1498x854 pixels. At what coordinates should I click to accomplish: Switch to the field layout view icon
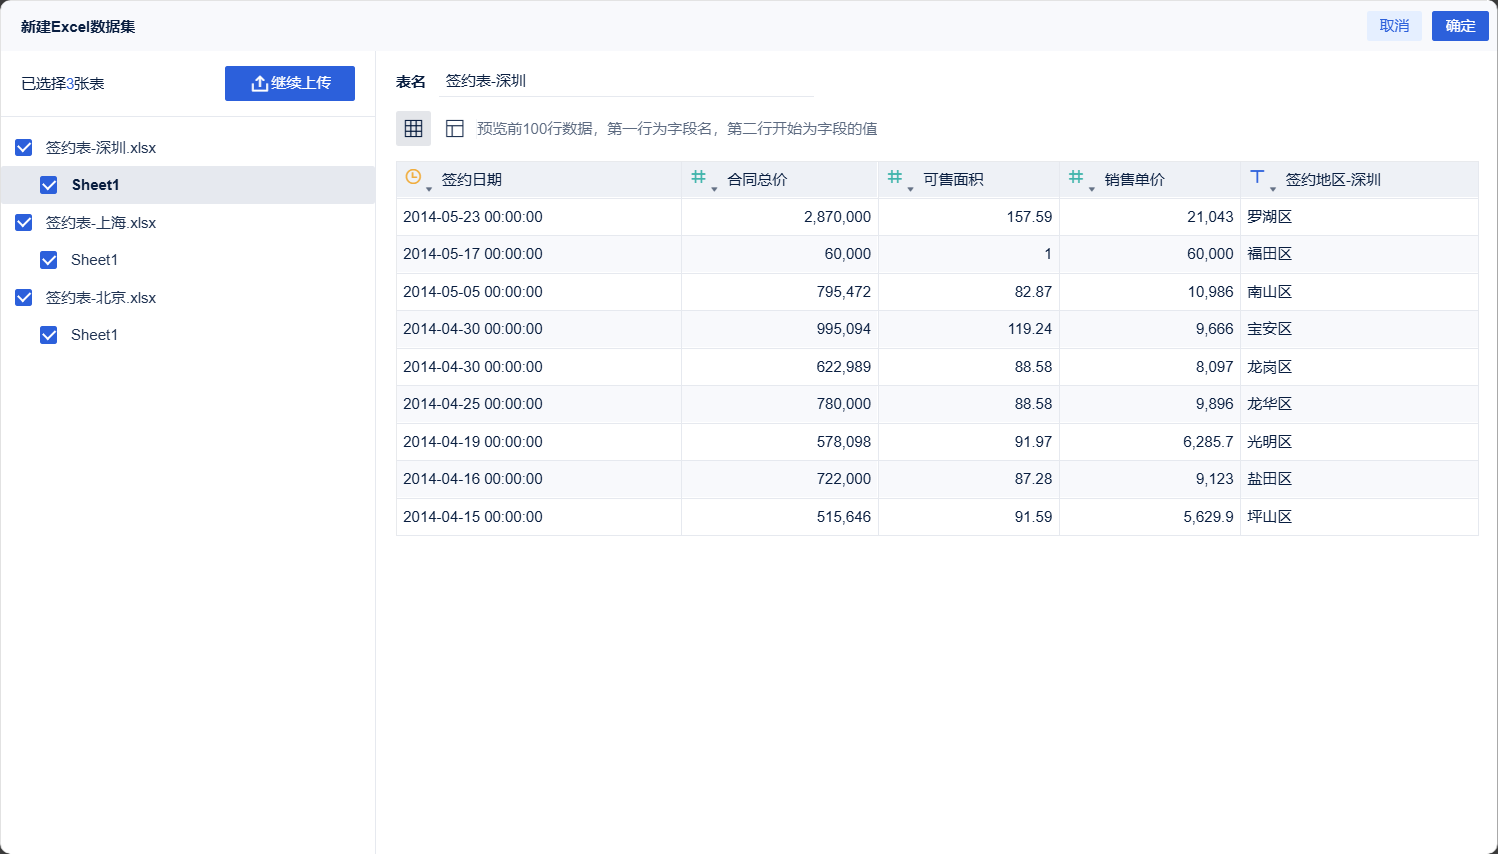pos(454,128)
